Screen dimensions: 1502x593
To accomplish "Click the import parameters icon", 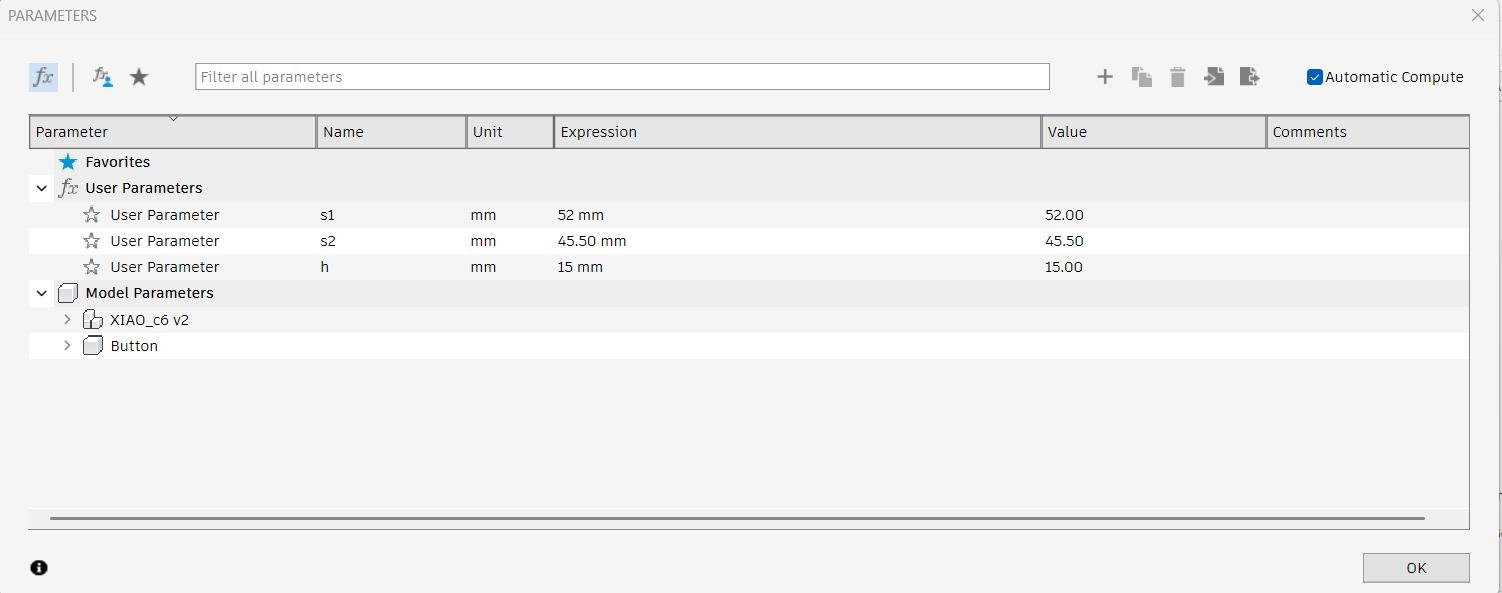I will (x=1214, y=77).
